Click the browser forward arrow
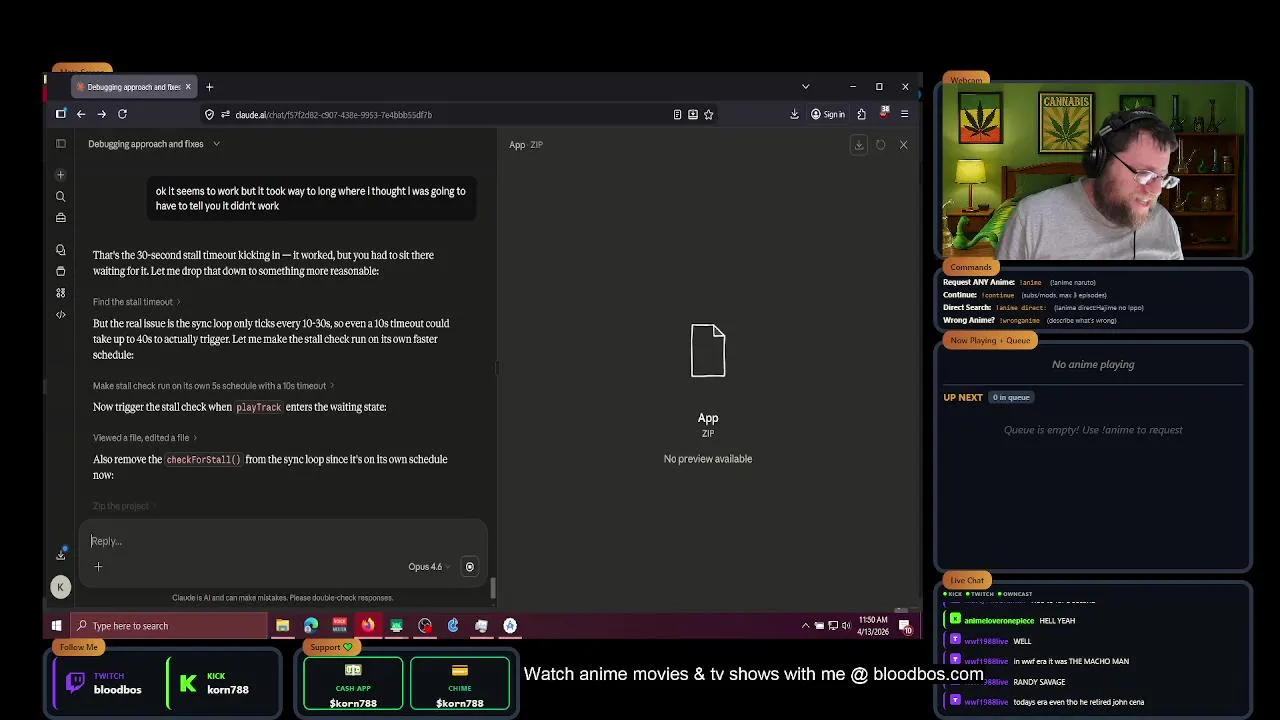The height and width of the screenshot is (720, 1280). [101, 114]
